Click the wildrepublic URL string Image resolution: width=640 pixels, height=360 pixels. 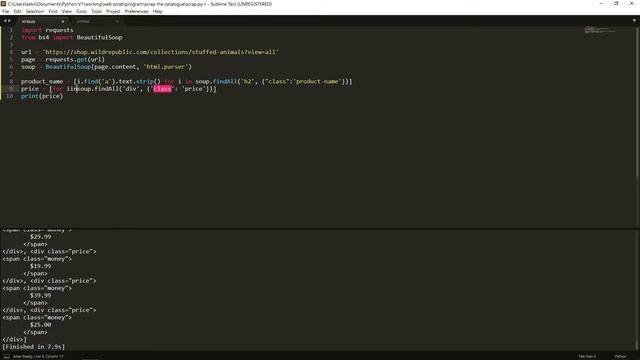[160, 52]
